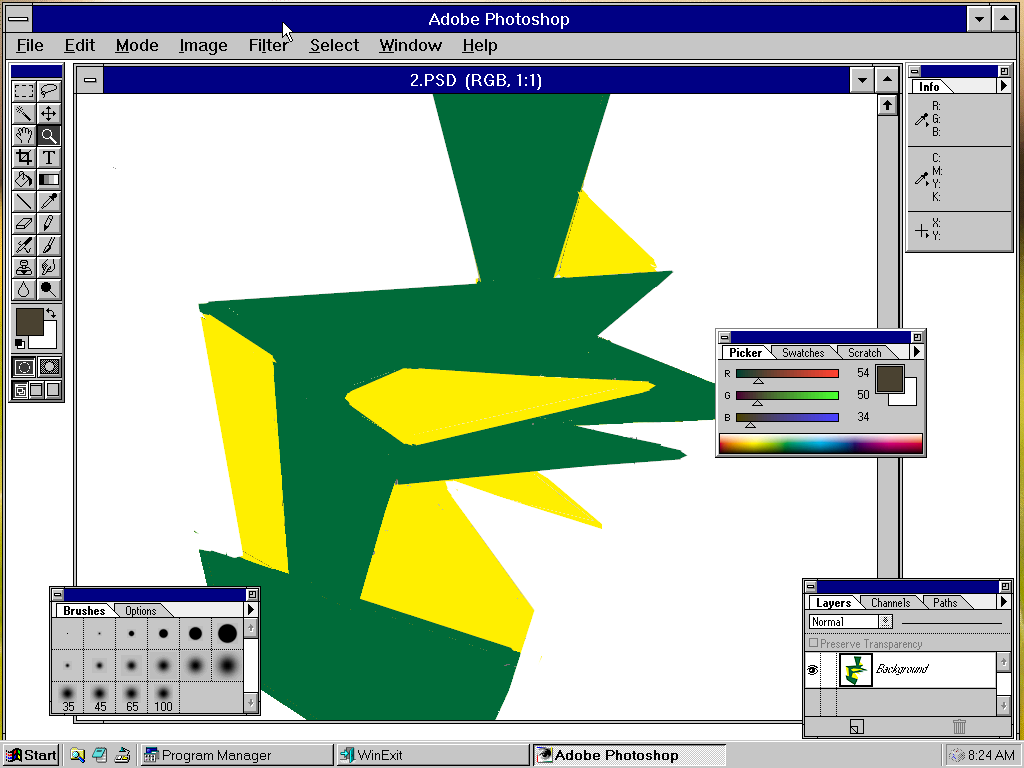1024x768 pixels.
Task: Enable Preserve Transparency in the Layers palette
Action: coord(814,643)
